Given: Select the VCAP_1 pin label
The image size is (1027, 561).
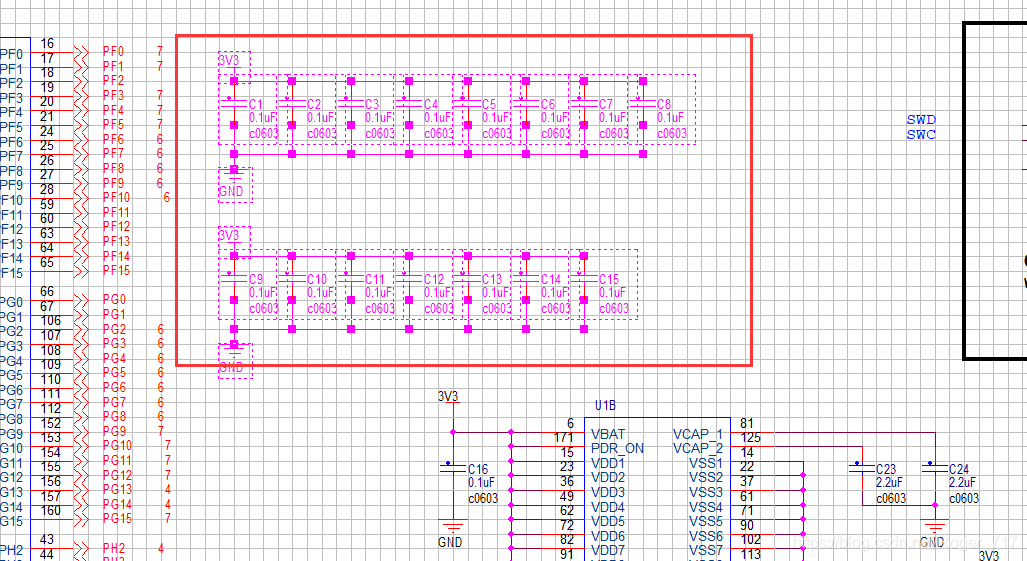Looking at the screenshot, I should coord(697,434).
